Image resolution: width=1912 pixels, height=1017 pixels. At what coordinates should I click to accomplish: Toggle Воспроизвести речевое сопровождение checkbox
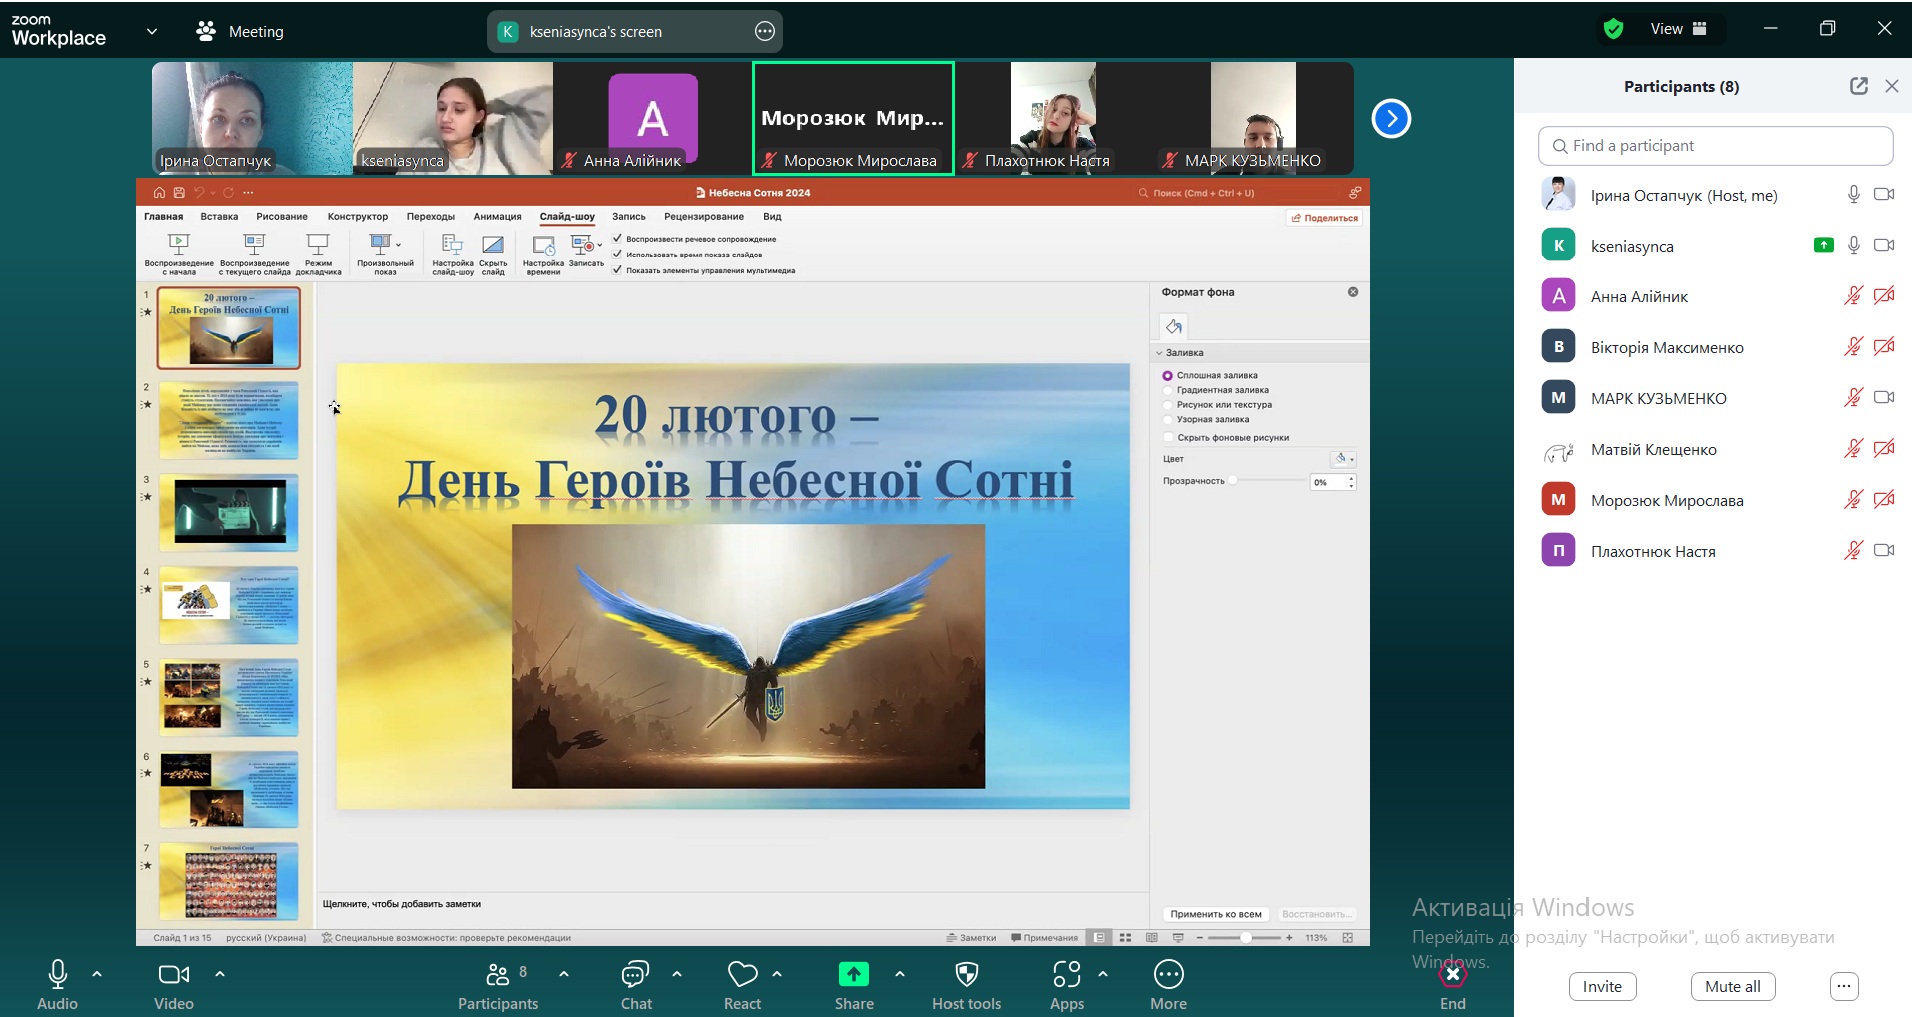pos(617,239)
